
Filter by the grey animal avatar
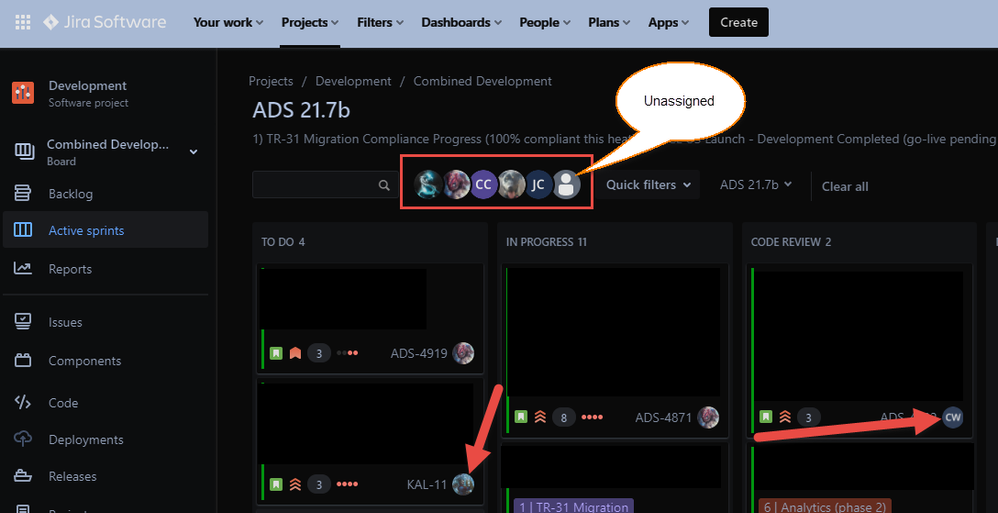point(511,185)
